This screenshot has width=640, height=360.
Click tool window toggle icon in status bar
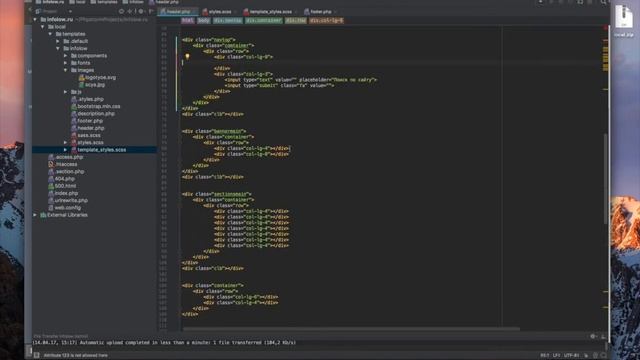tap(36, 355)
